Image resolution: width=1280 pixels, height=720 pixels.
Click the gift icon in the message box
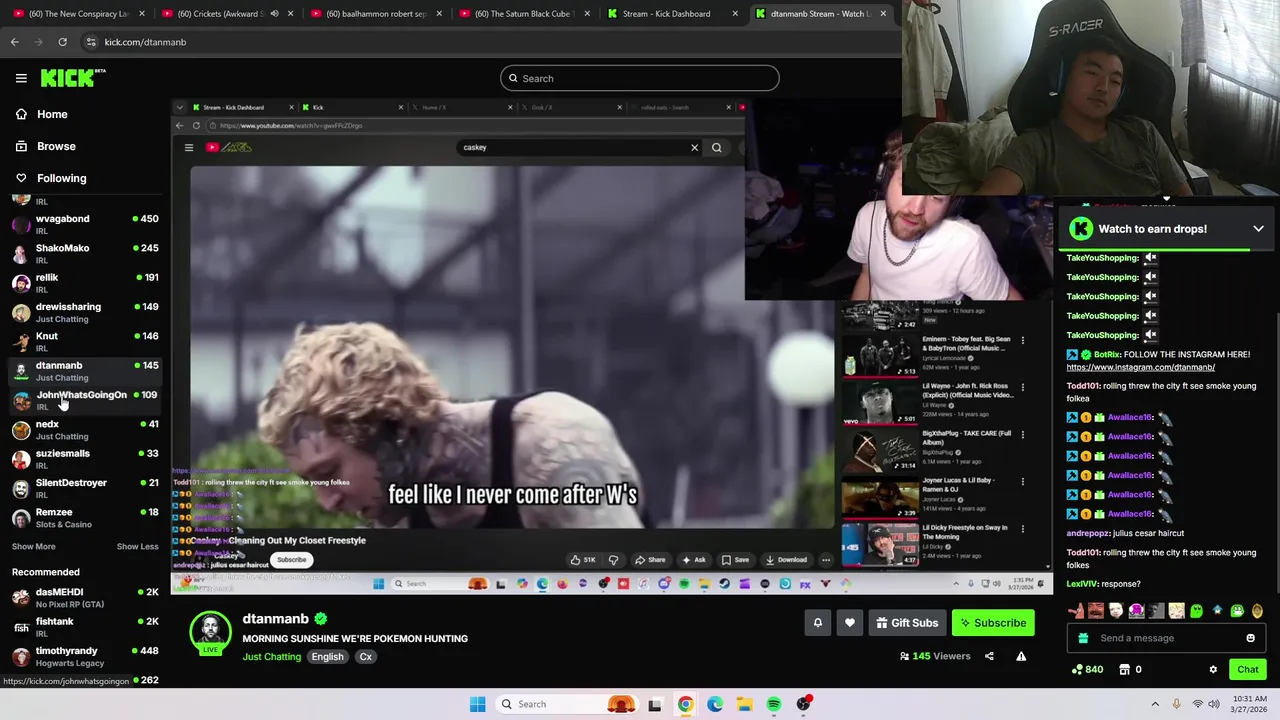click(x=1083, y=638)
